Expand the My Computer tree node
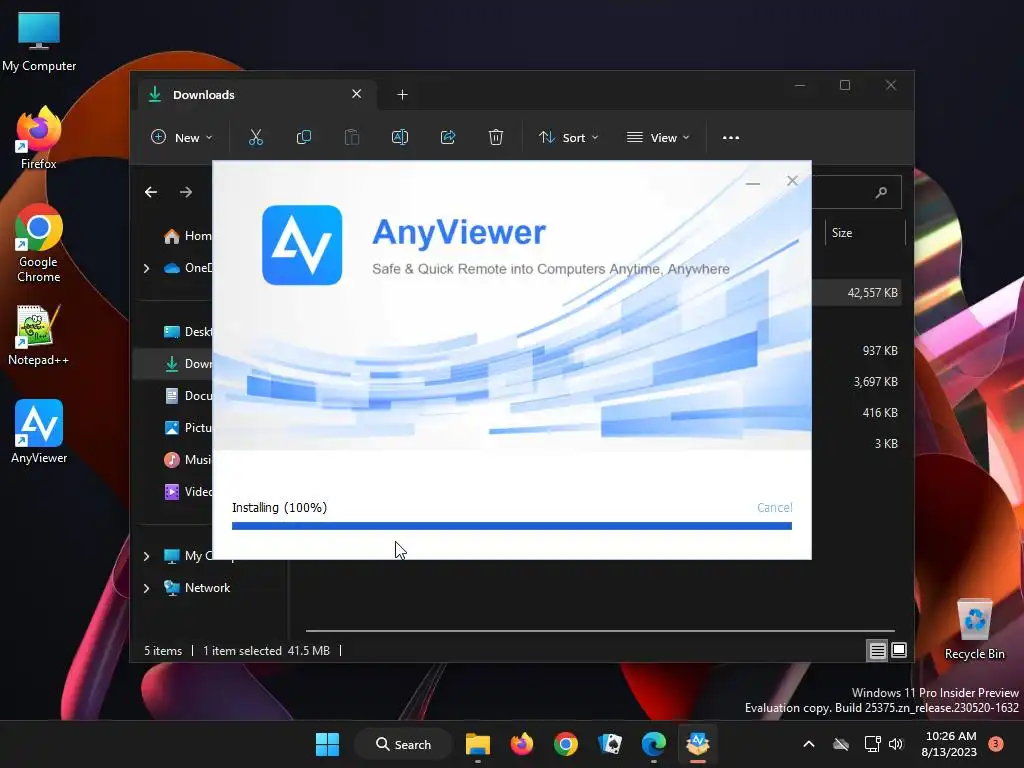Screen dimensions: 1024x768 [x=146, y=556]
